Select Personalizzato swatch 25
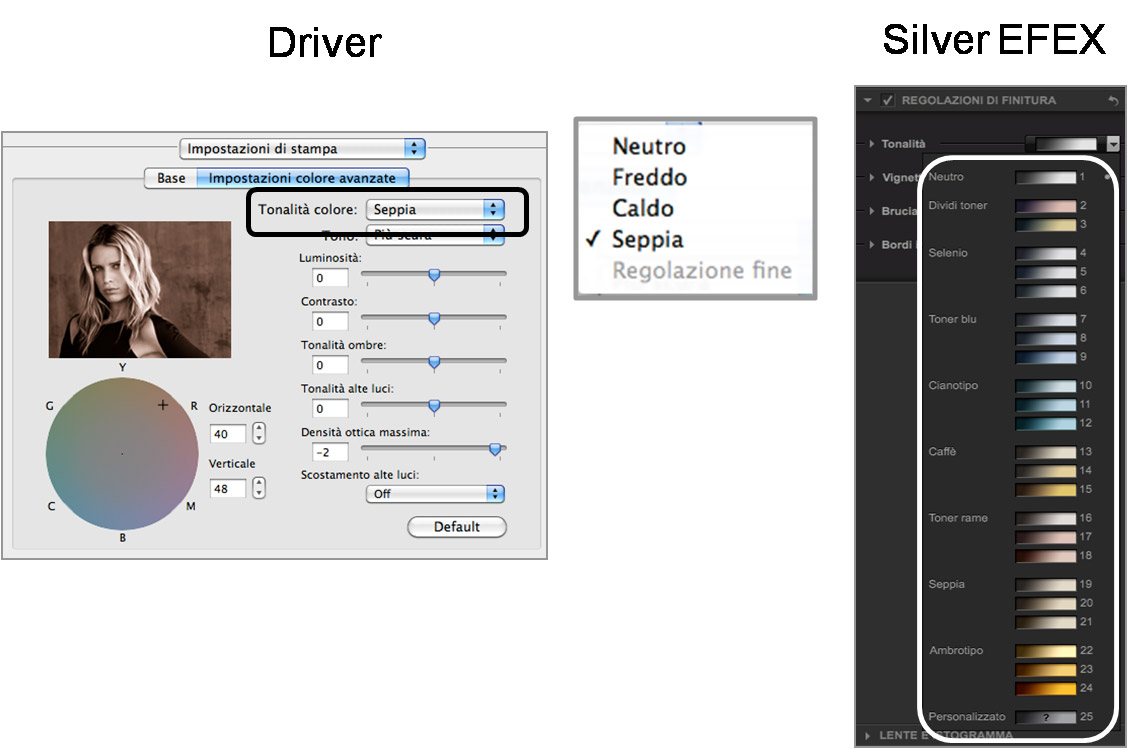The image size is (1131, 749). pos(1045,717)
